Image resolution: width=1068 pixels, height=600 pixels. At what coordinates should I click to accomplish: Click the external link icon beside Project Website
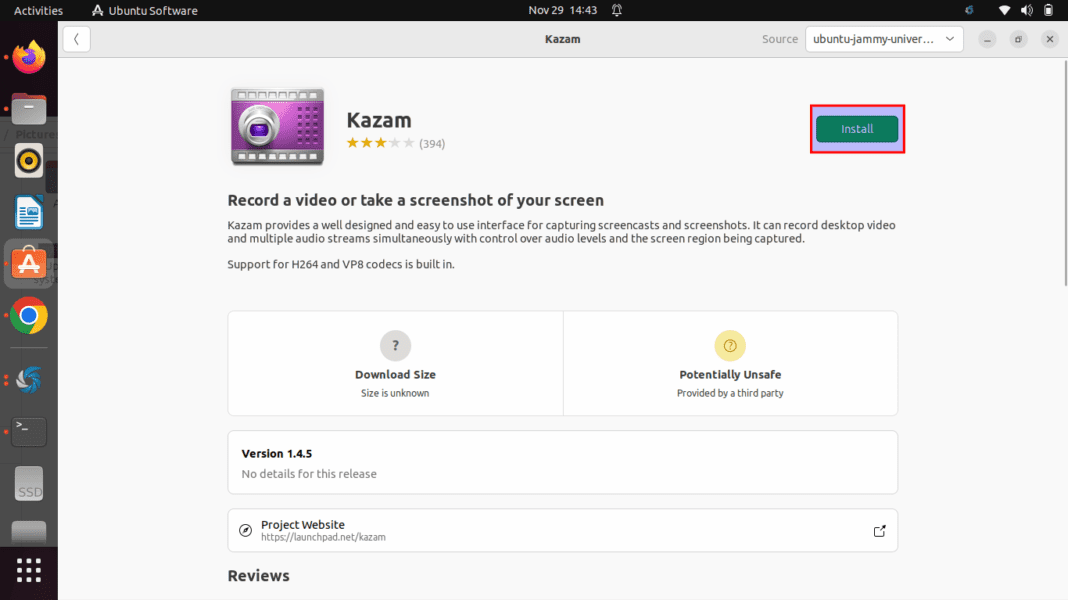coord(879,530)
